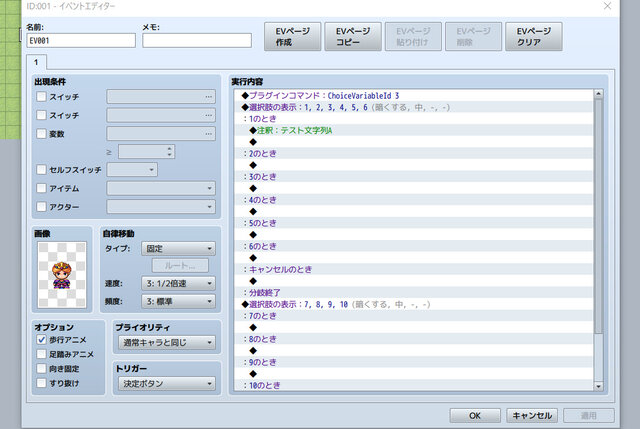Enable the 変数 condition checkbox
The height and width of the screenshot is (429, 640).
point(41,133)
